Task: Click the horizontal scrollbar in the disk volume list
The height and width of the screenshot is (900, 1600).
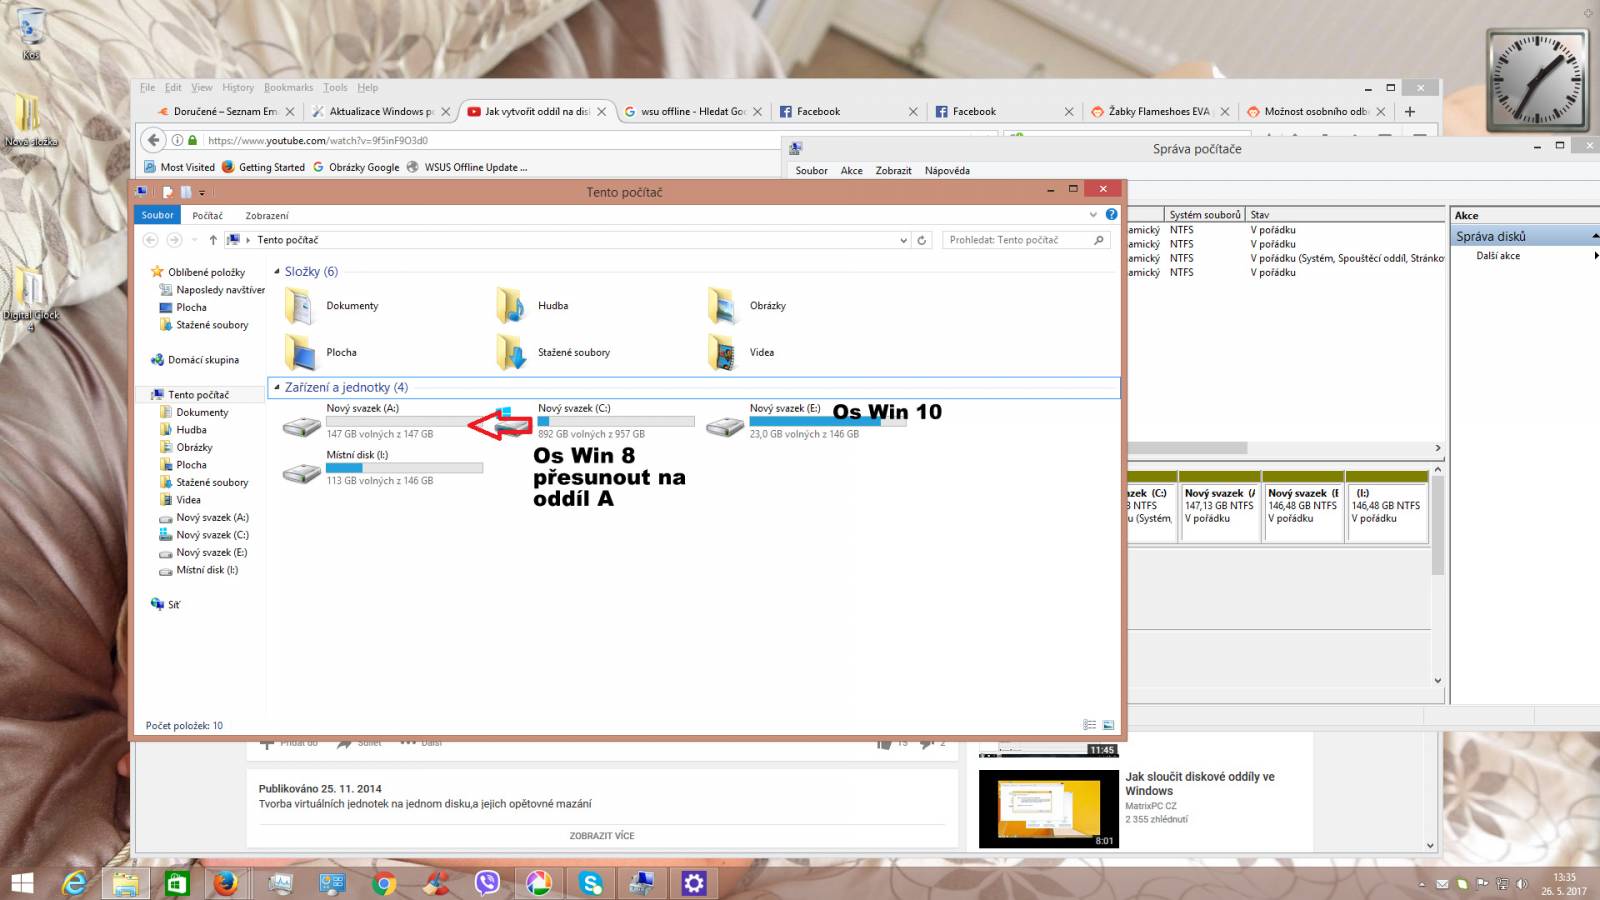Action: [x=1188, y=448]
